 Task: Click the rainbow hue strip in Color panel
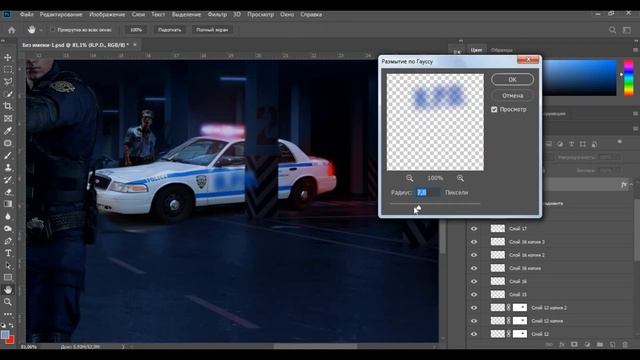pyautogui.click(x=629, y=78)
